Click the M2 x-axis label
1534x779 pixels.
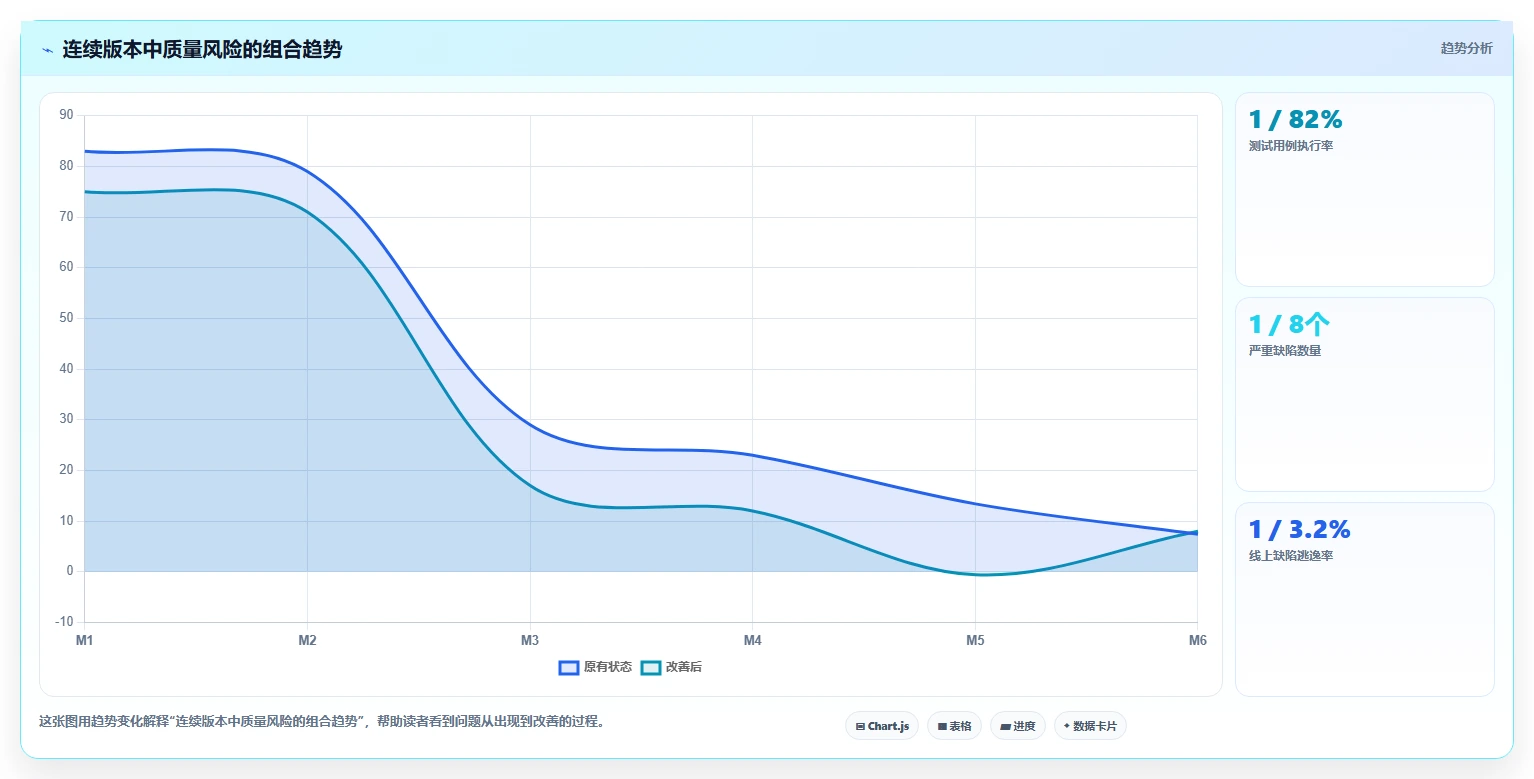click(x=307, y=640)
